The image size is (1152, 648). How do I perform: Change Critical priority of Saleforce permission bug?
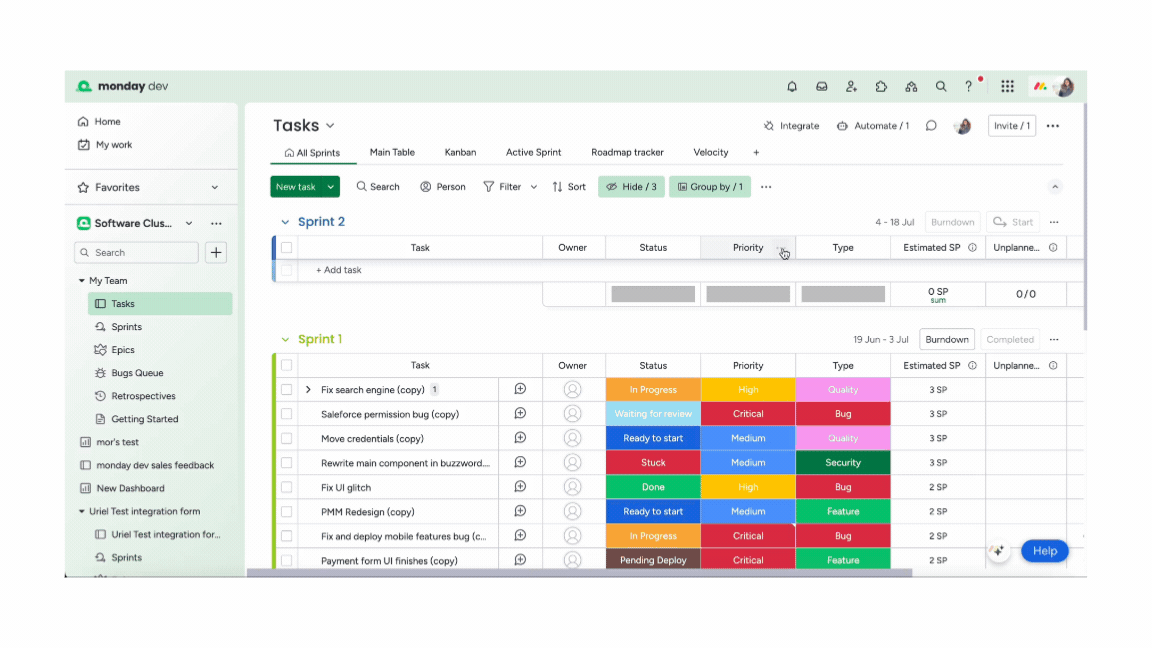point(748,414)
